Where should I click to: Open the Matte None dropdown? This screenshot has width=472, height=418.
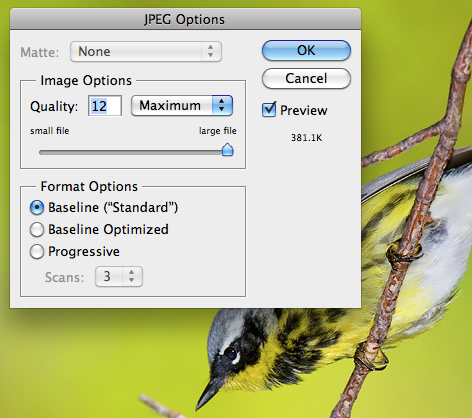pos(146,52)
